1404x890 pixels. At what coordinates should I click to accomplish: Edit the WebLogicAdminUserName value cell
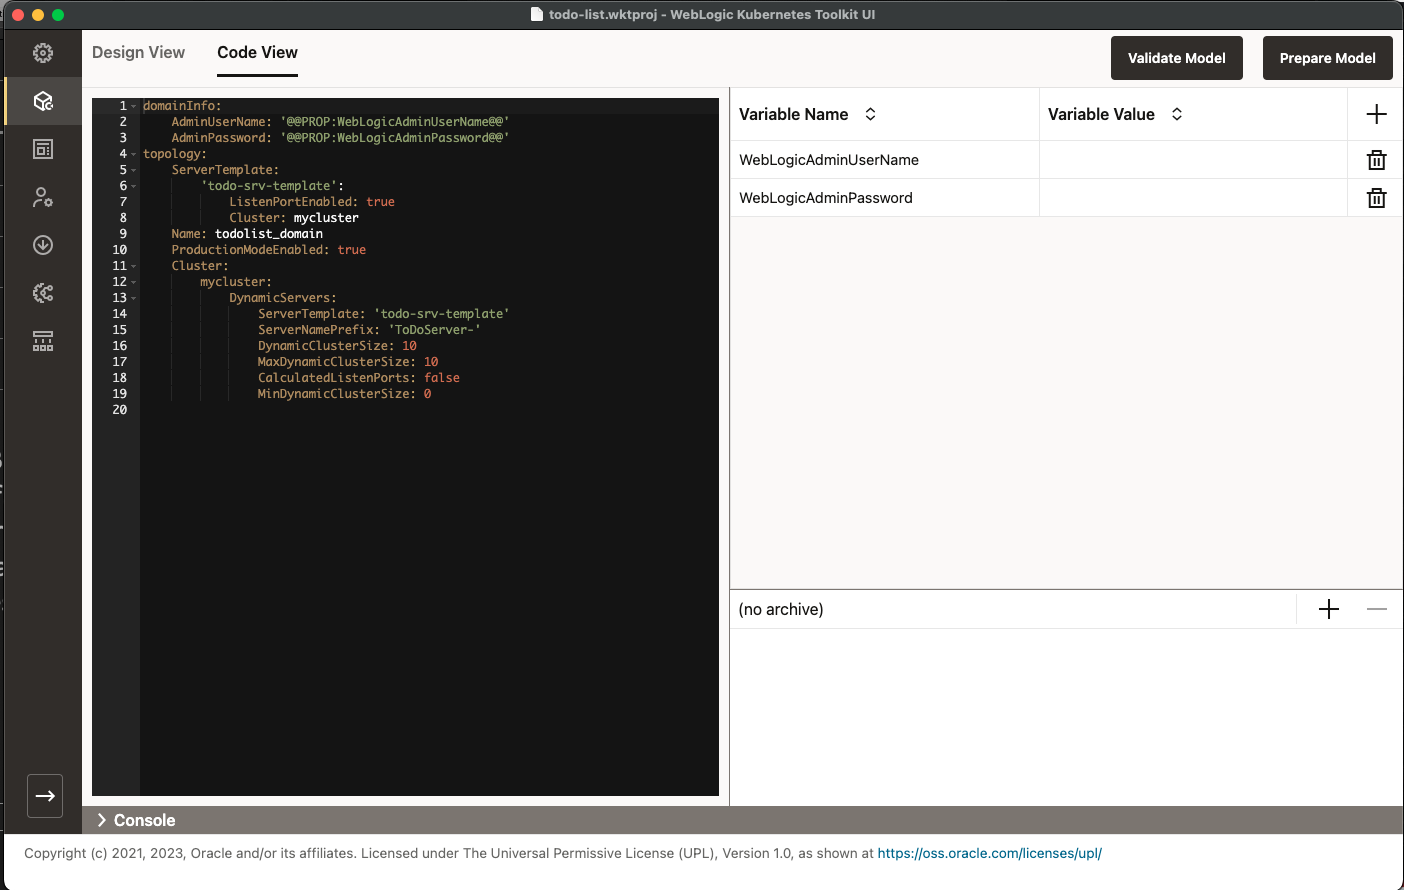pos(1193,160)
